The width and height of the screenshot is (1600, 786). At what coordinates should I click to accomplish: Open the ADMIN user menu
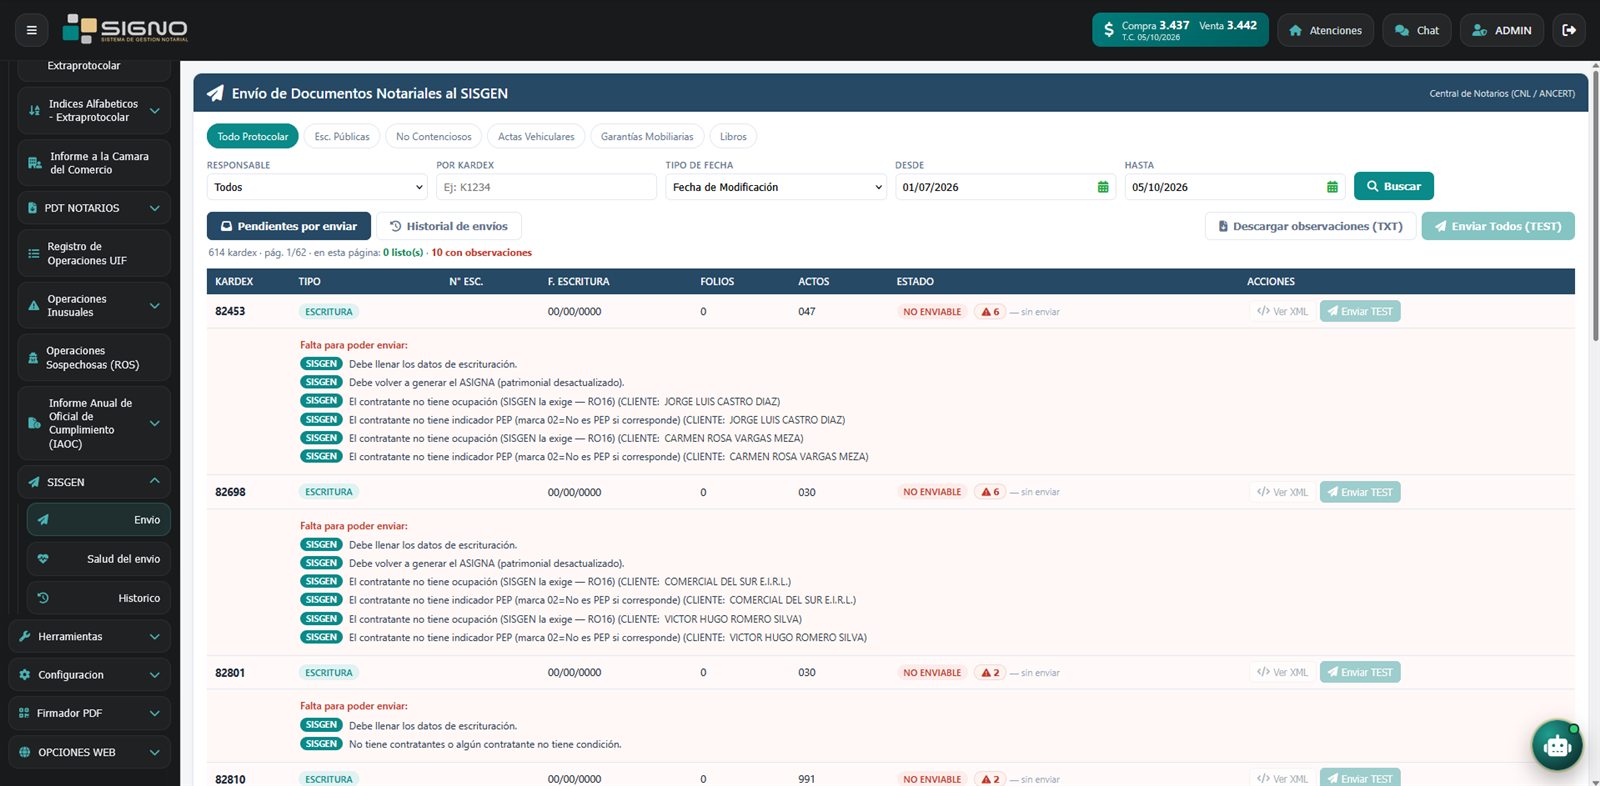click(1502, 30)
